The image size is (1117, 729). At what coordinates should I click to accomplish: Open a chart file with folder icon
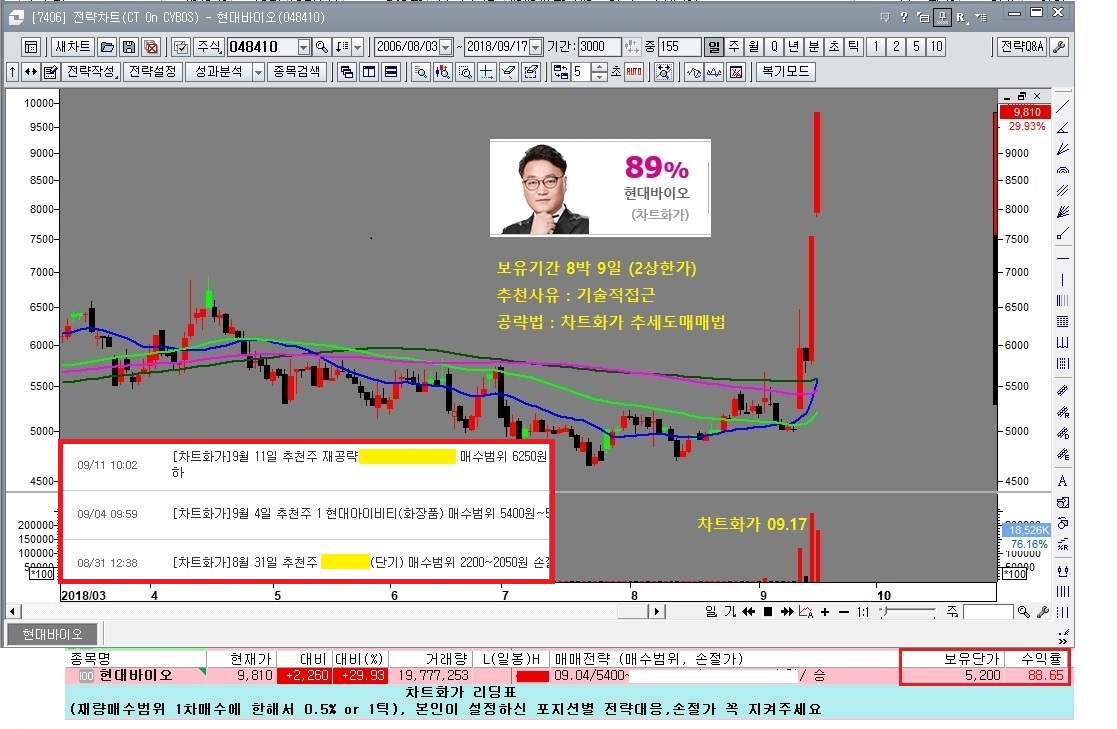tap(108, 47)
